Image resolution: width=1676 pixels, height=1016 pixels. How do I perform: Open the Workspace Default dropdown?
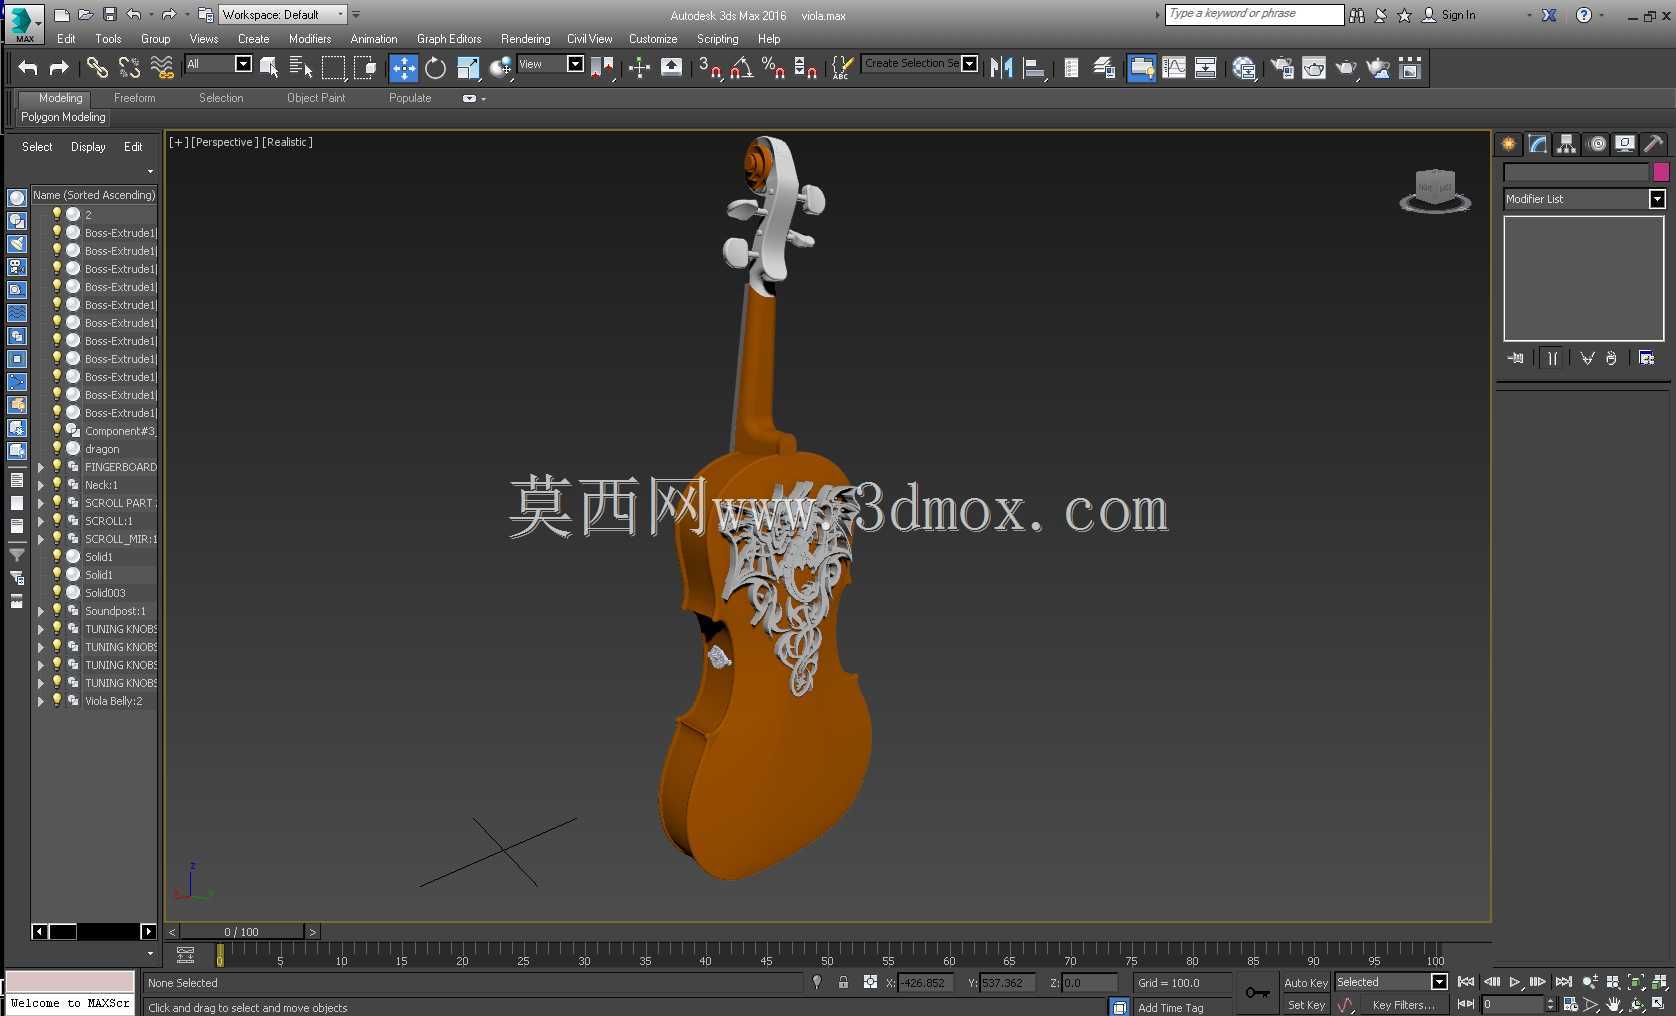[283, 14]
